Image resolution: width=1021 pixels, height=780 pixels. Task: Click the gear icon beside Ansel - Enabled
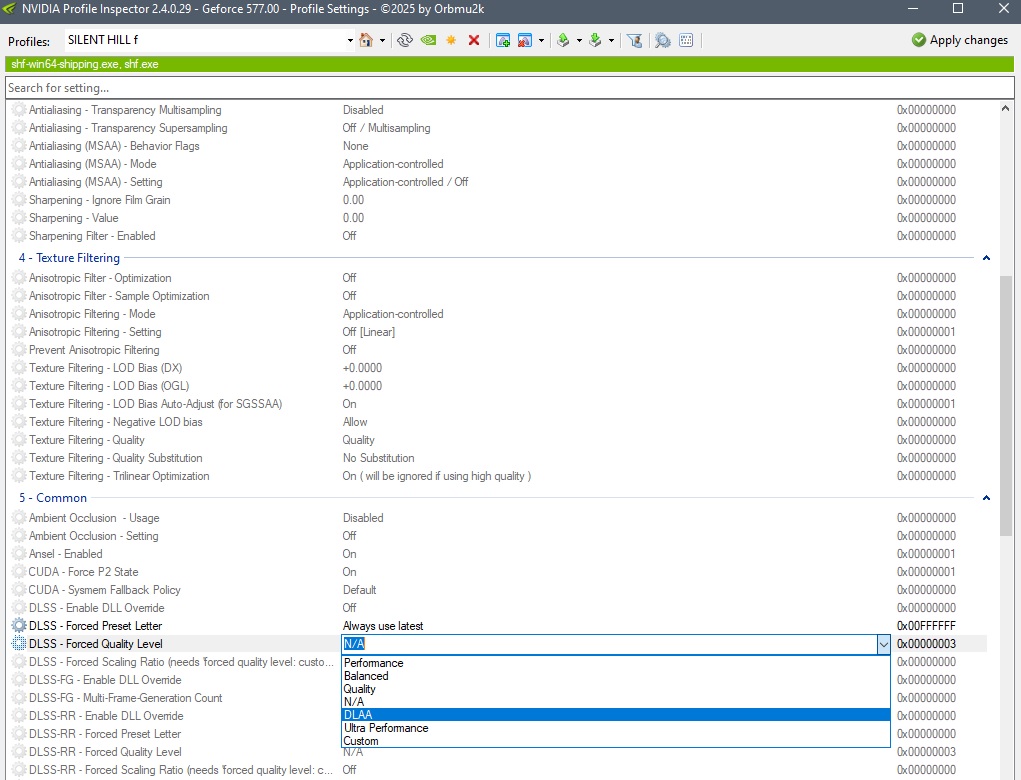[x=19, y=554]
